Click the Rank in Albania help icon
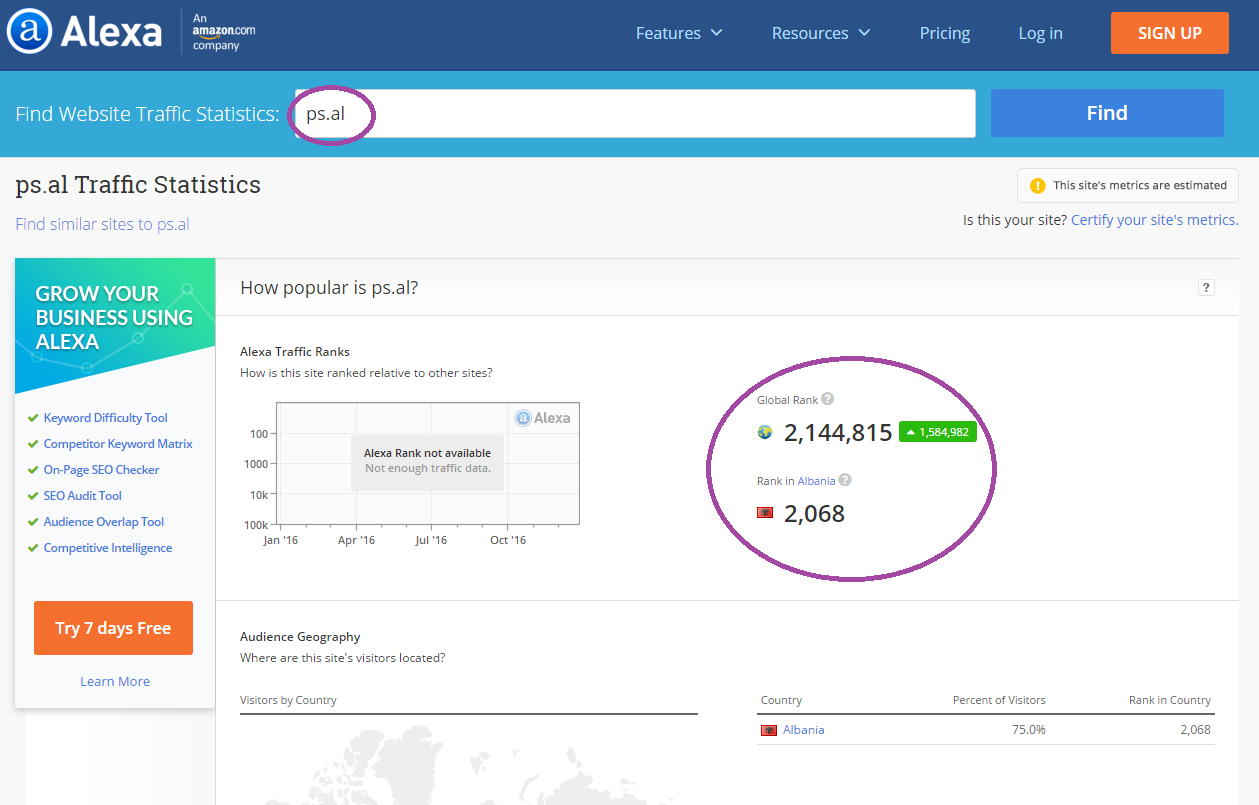Viewport: 1259px width, 805px height. click(845, 480)
